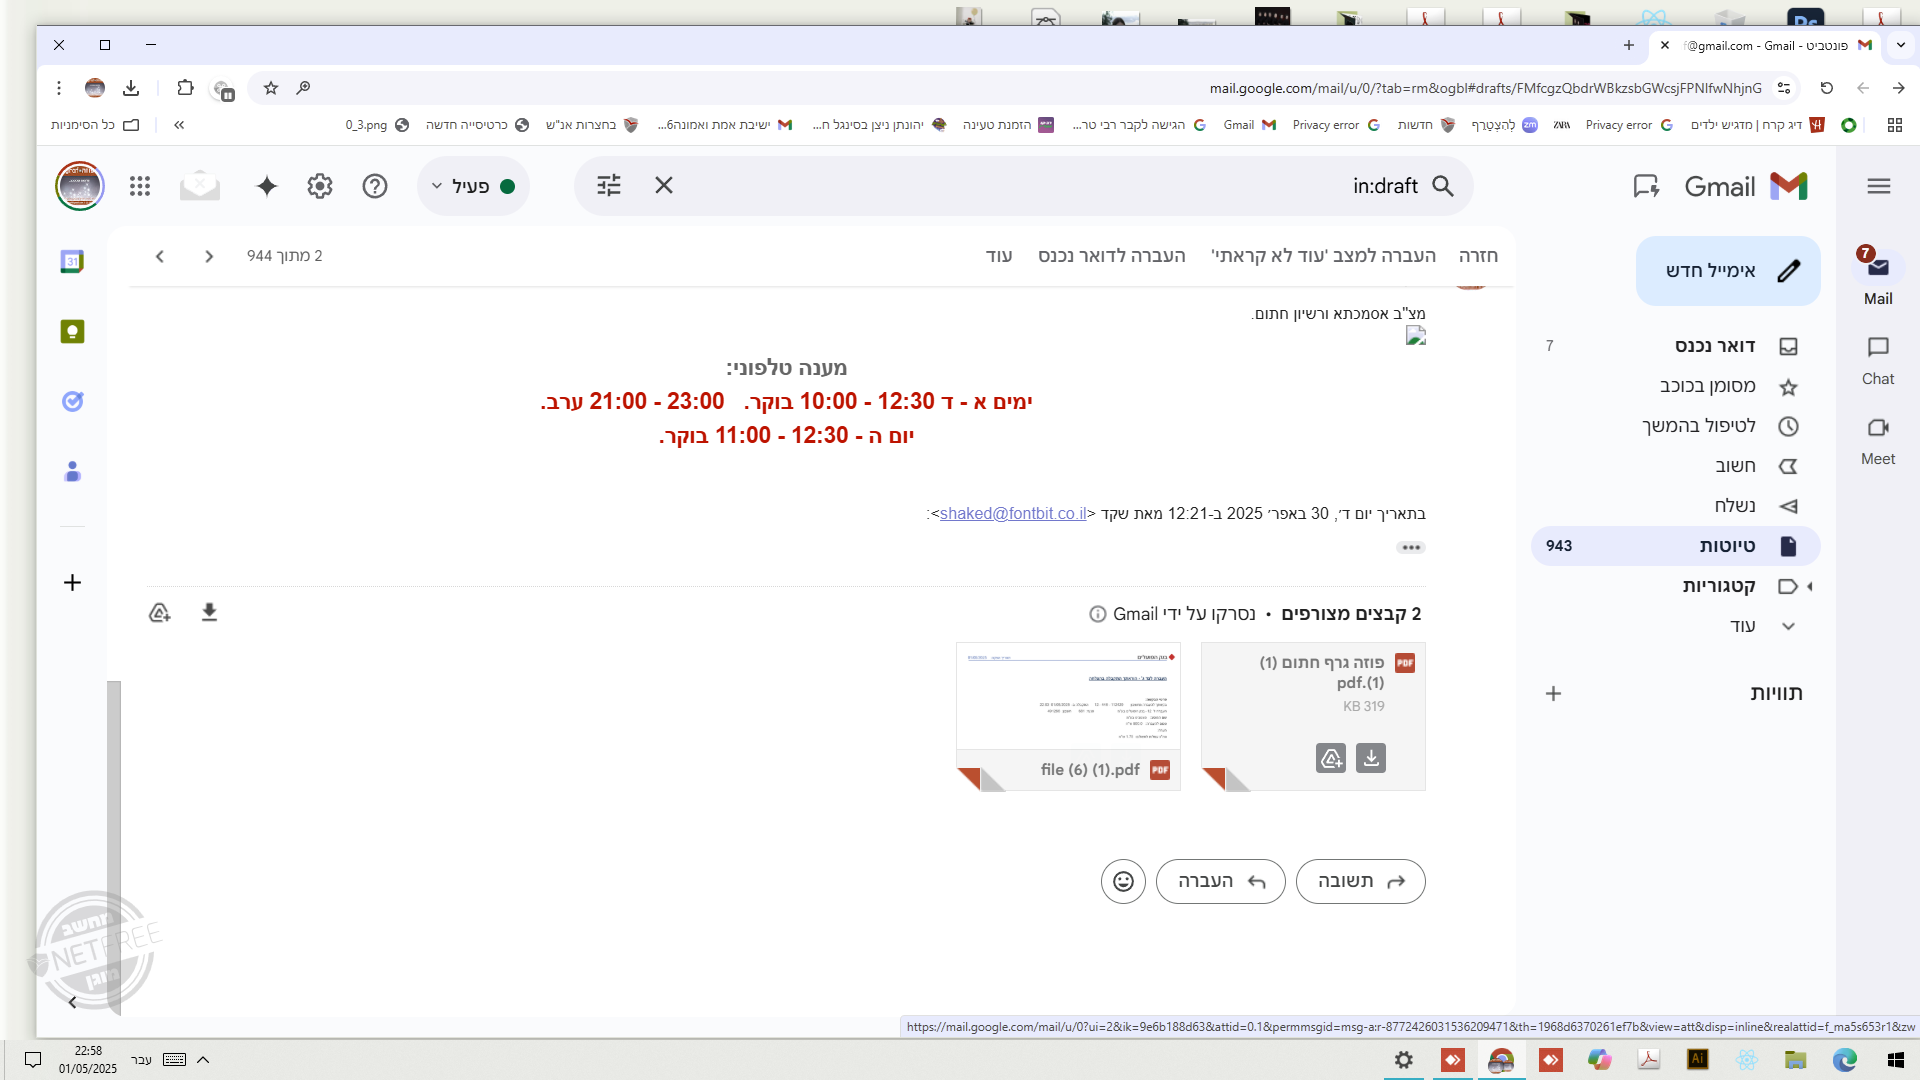
Task: Open the shaked@fontbit.co.il email link
Action: click(x=1012, y=513)
